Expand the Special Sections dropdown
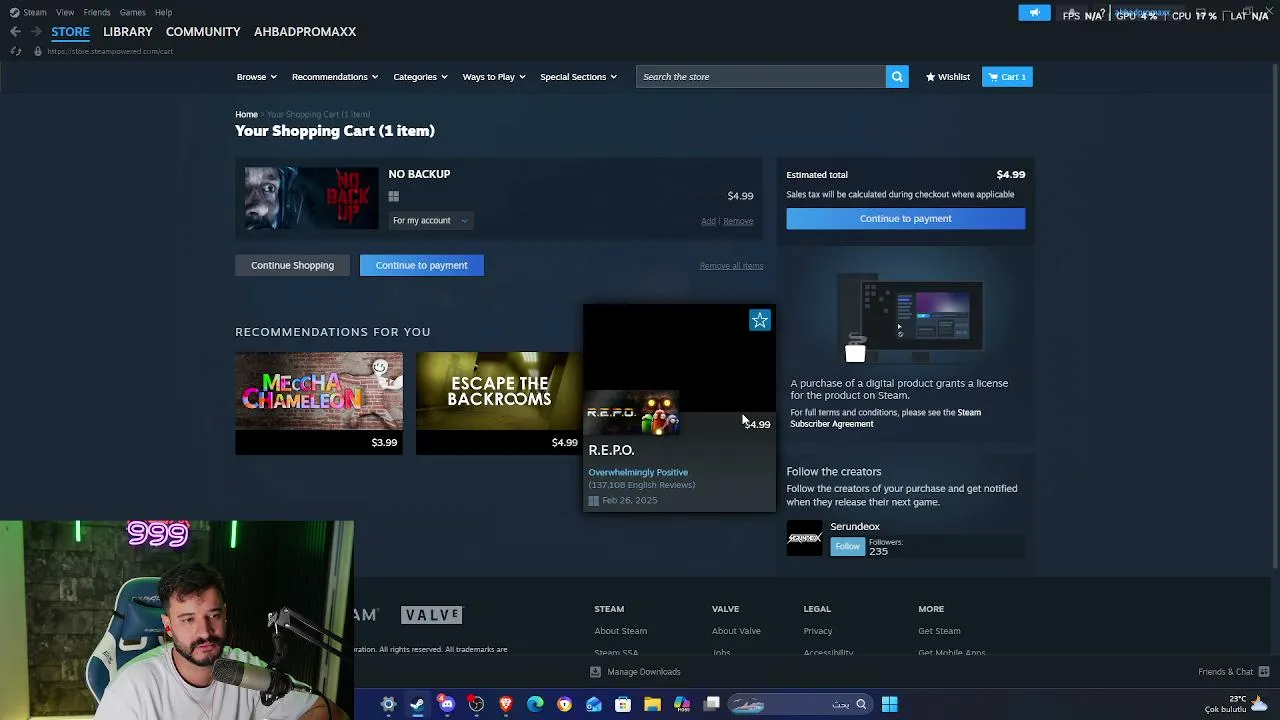 (x=578, y=77)
